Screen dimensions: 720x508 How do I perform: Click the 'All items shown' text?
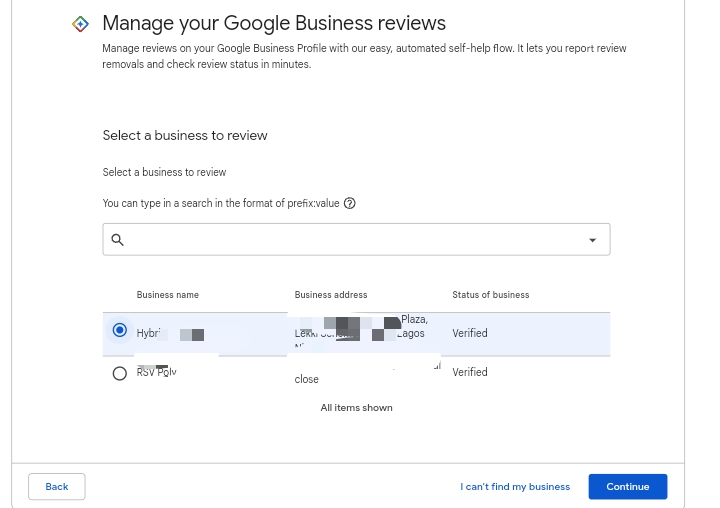pos(356,408)
